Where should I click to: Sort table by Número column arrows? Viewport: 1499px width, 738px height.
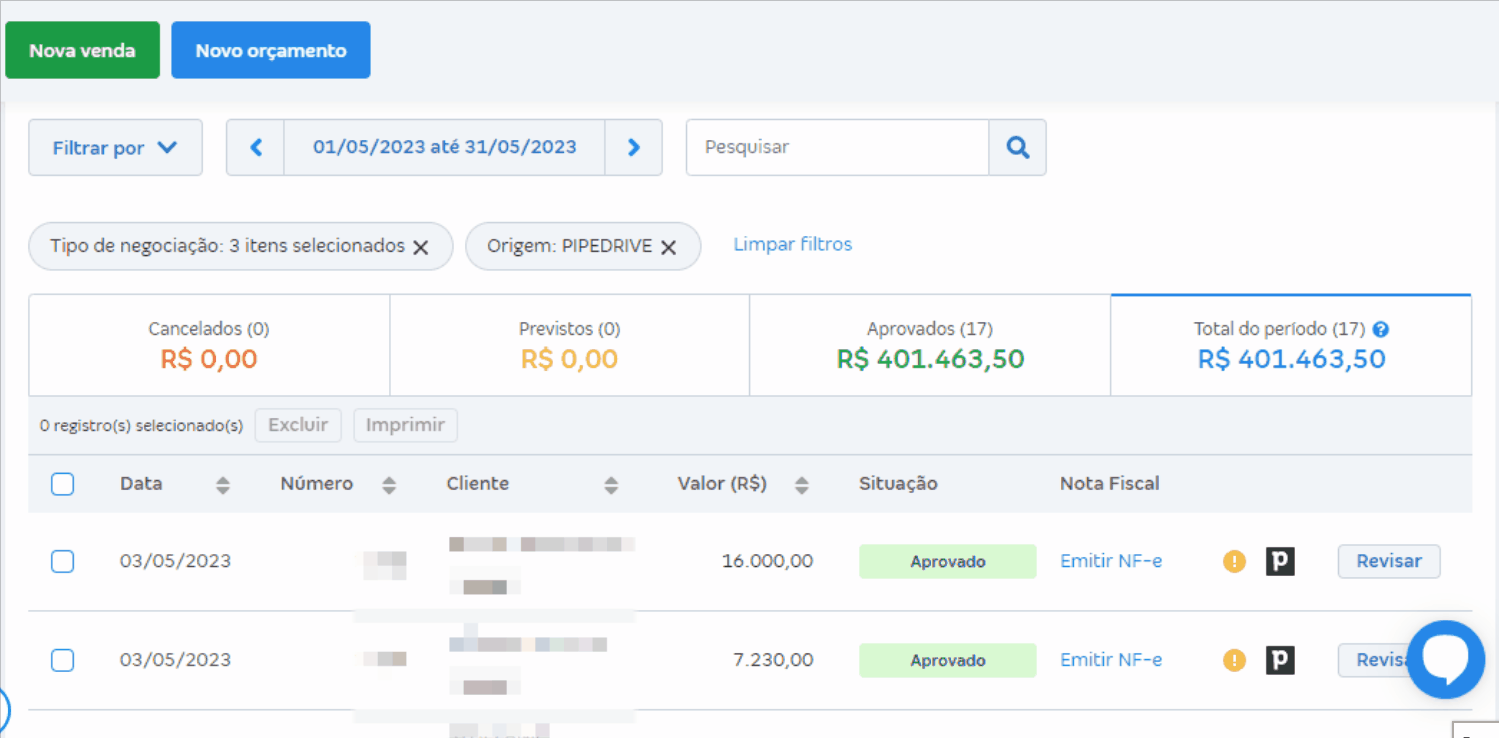389,485
